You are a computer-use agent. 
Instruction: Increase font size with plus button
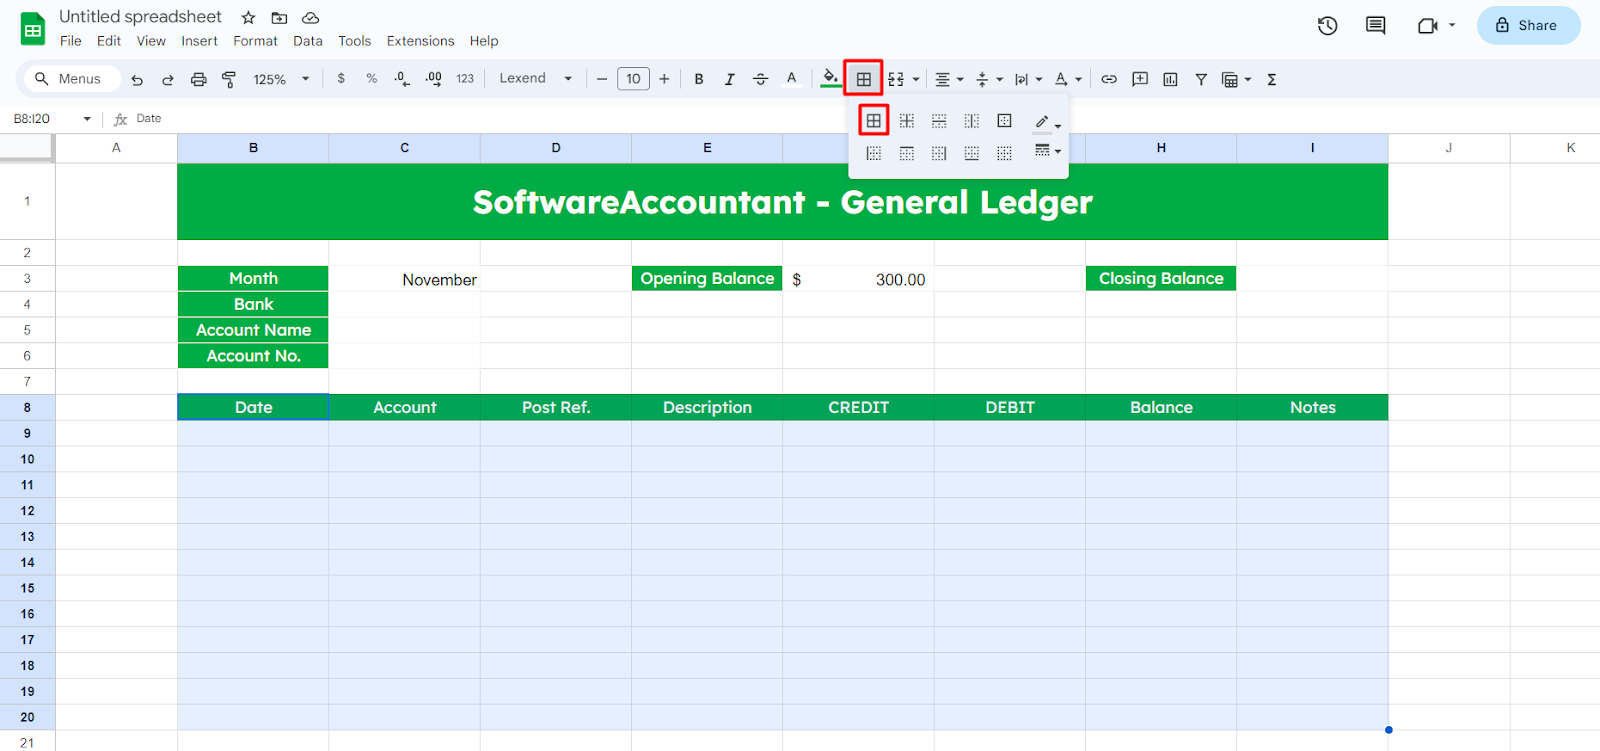tap(664, 79)
